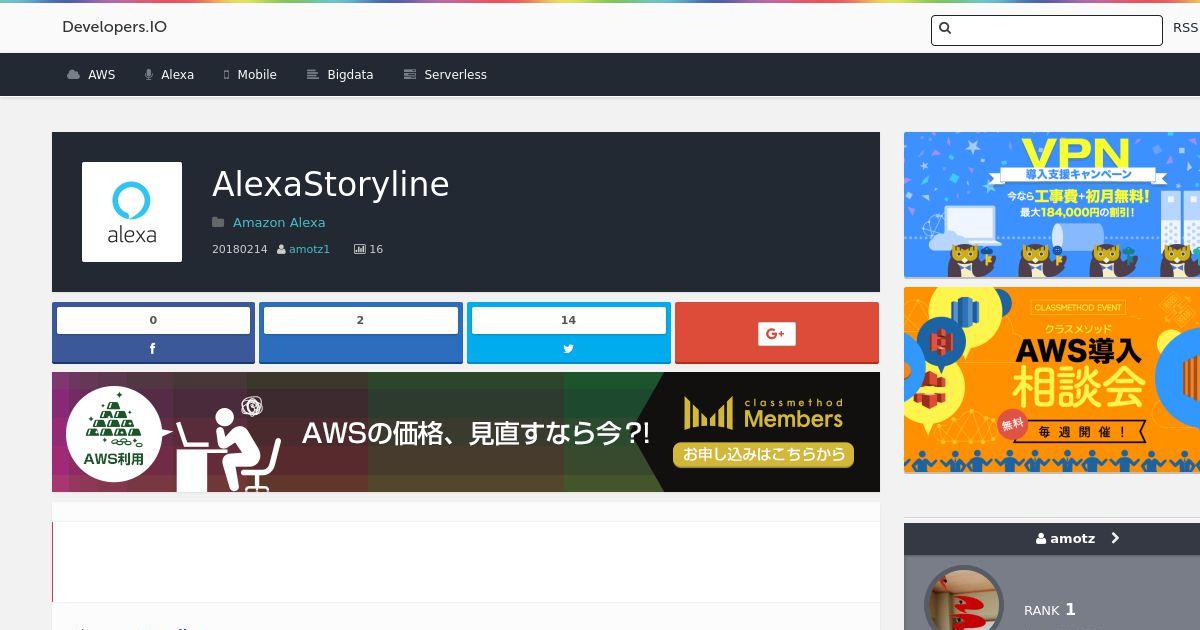The width and height of the screenshot is (1200, 630).
Task: Open the RSS feed link
Action: pos(1185,28)
